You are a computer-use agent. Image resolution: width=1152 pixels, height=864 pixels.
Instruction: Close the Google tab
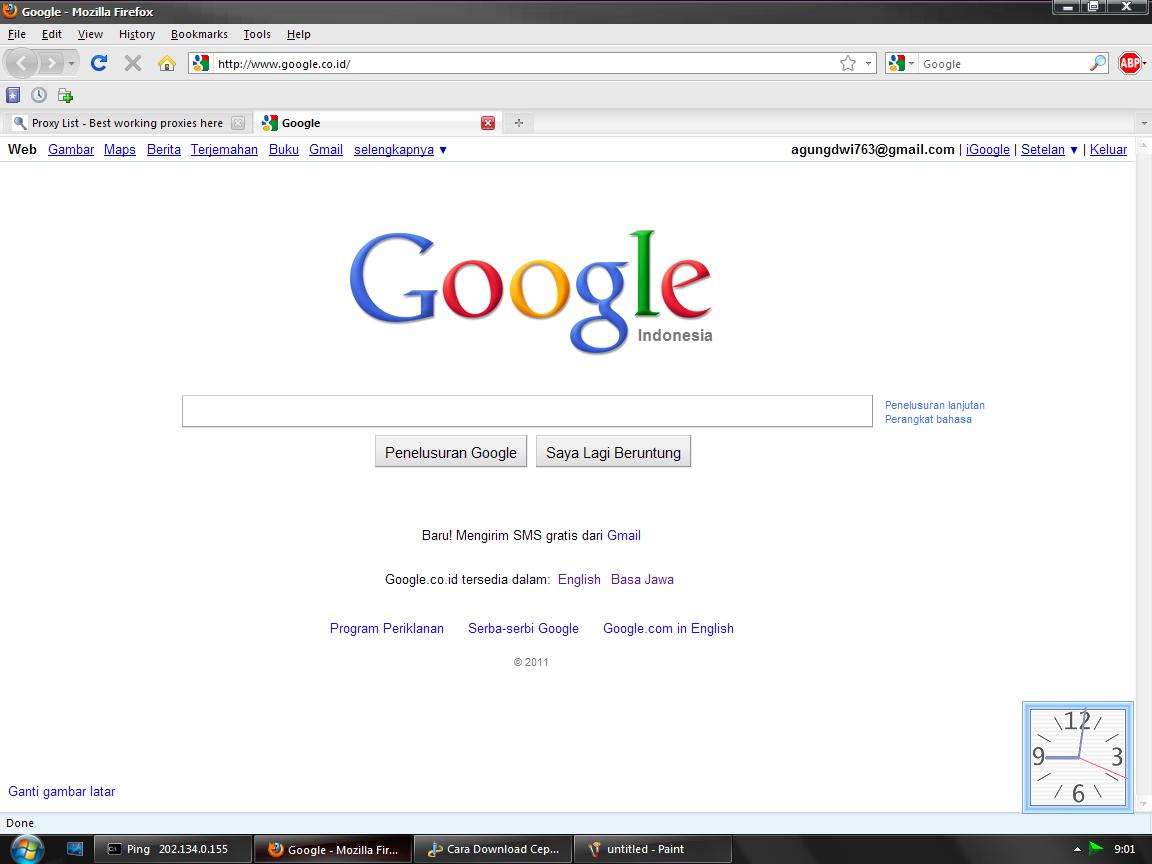click(488, 123)
